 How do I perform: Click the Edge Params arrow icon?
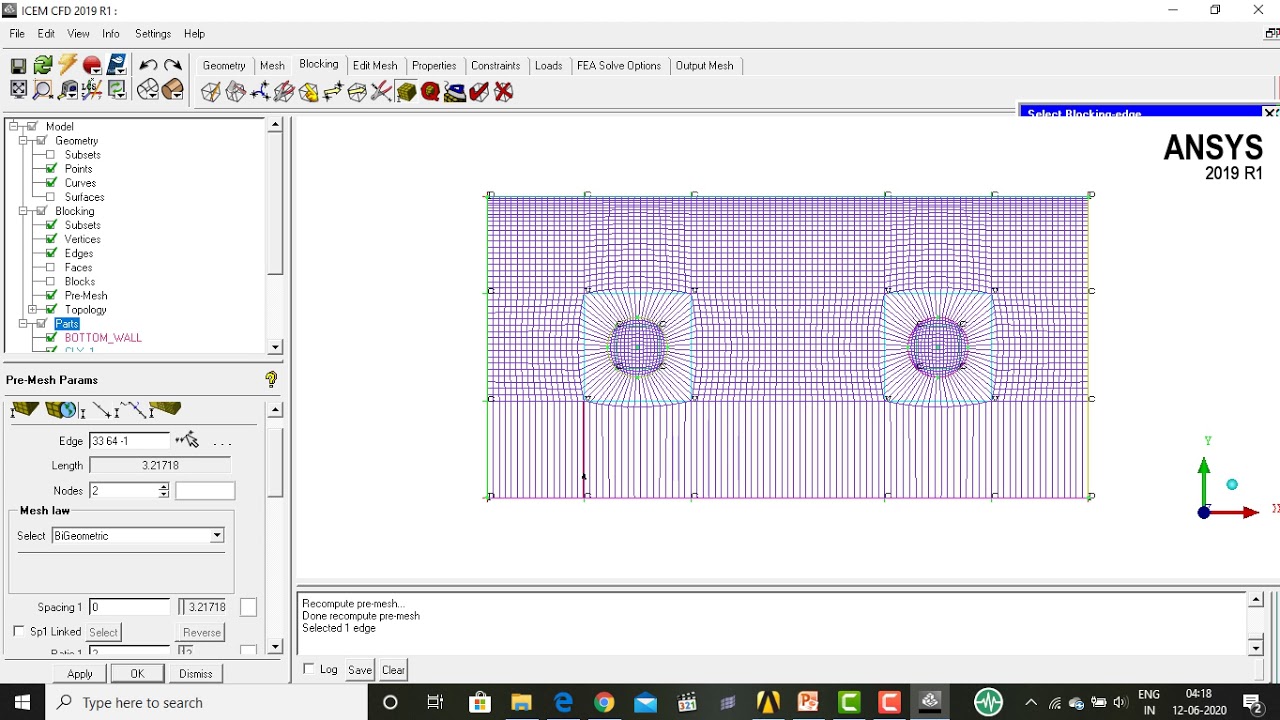click(104, 410)
